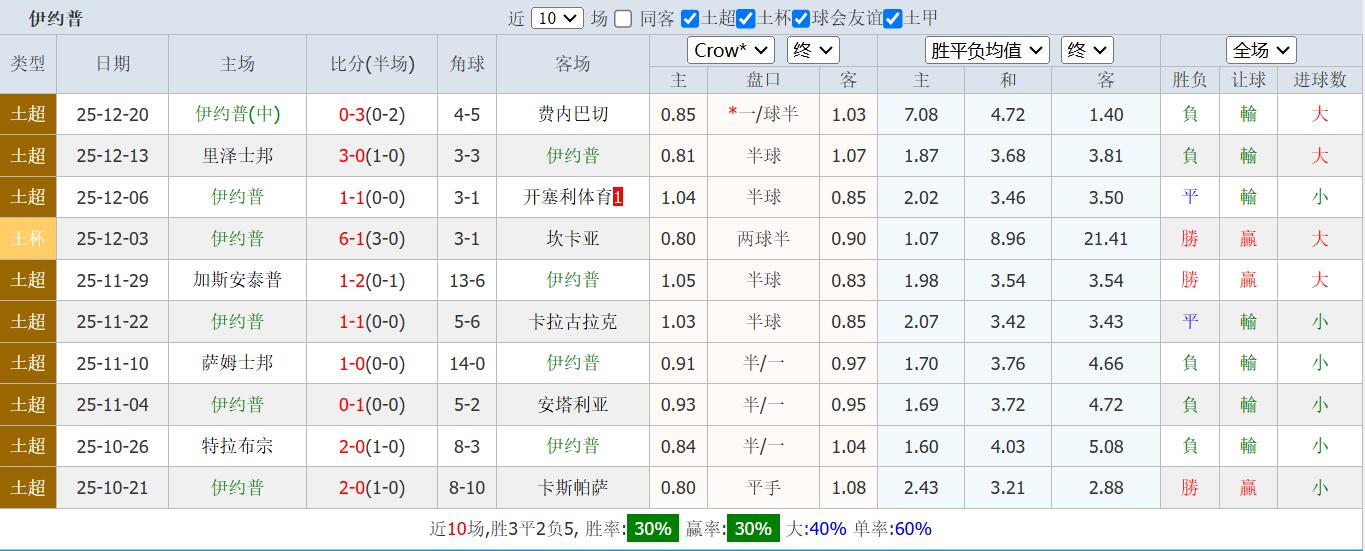Click the 特拉布宗 team link

click(x=237, y=446)
